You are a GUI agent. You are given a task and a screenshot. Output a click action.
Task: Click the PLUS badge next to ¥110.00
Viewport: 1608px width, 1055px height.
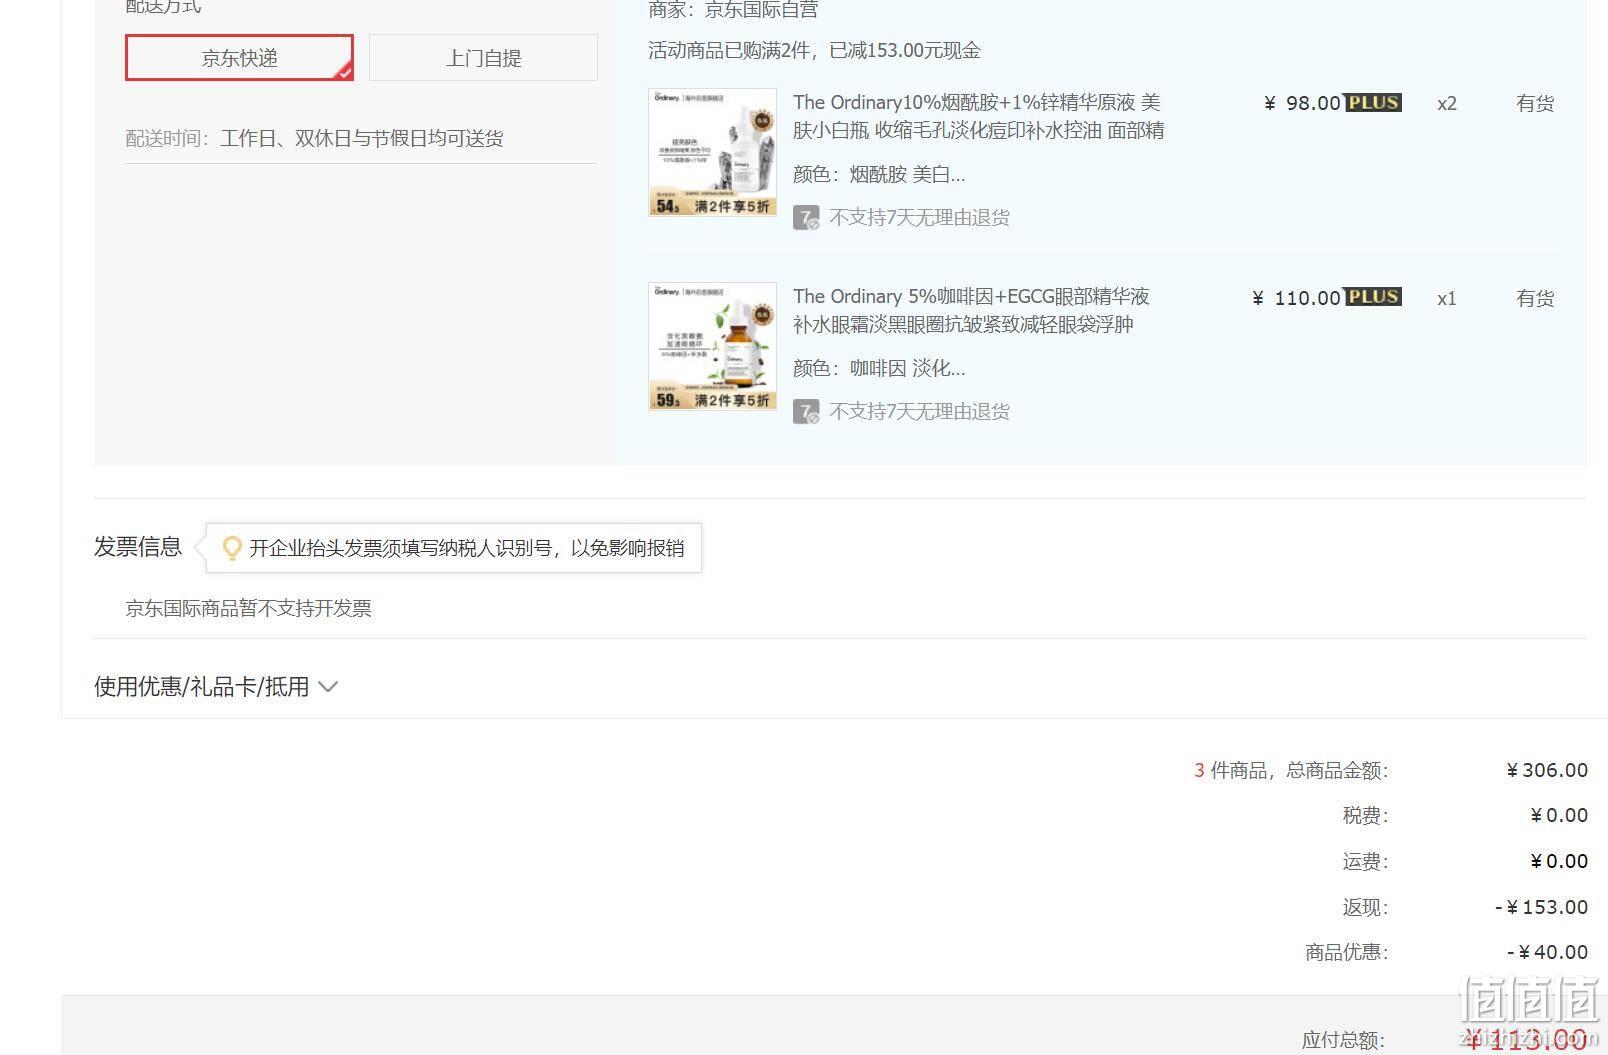[x=1373, y=297]
